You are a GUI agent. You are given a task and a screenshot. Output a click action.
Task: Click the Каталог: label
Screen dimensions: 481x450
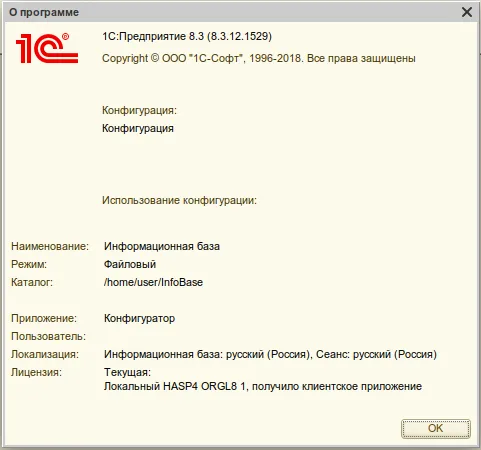pyautogui.click(x=32, y=282)
